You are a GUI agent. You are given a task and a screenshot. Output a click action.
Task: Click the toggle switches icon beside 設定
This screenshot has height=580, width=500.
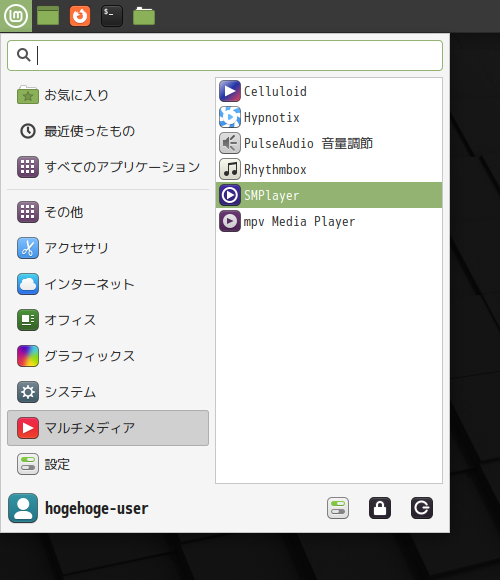click(28, 464)
